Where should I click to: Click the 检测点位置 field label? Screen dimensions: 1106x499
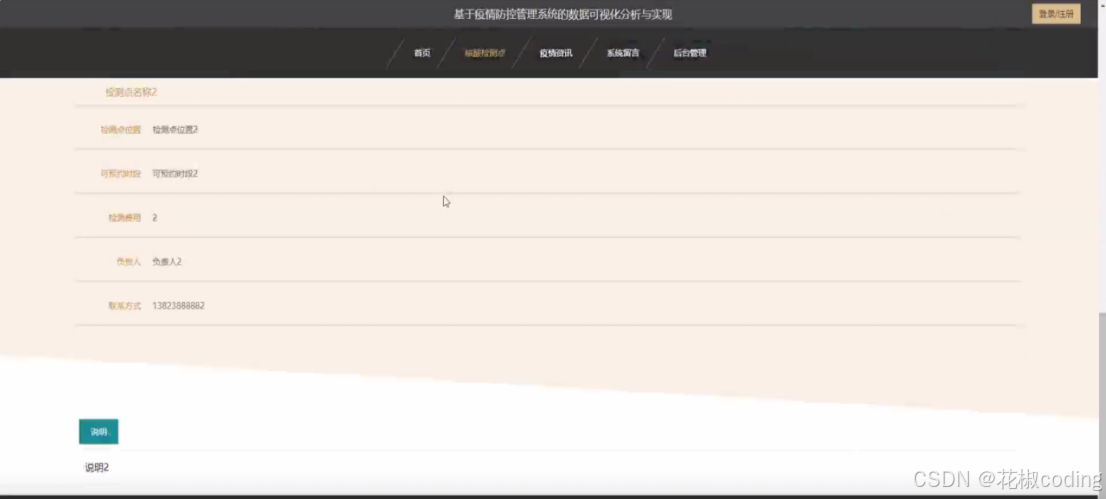pyautogui.click(x=121, y=130)
